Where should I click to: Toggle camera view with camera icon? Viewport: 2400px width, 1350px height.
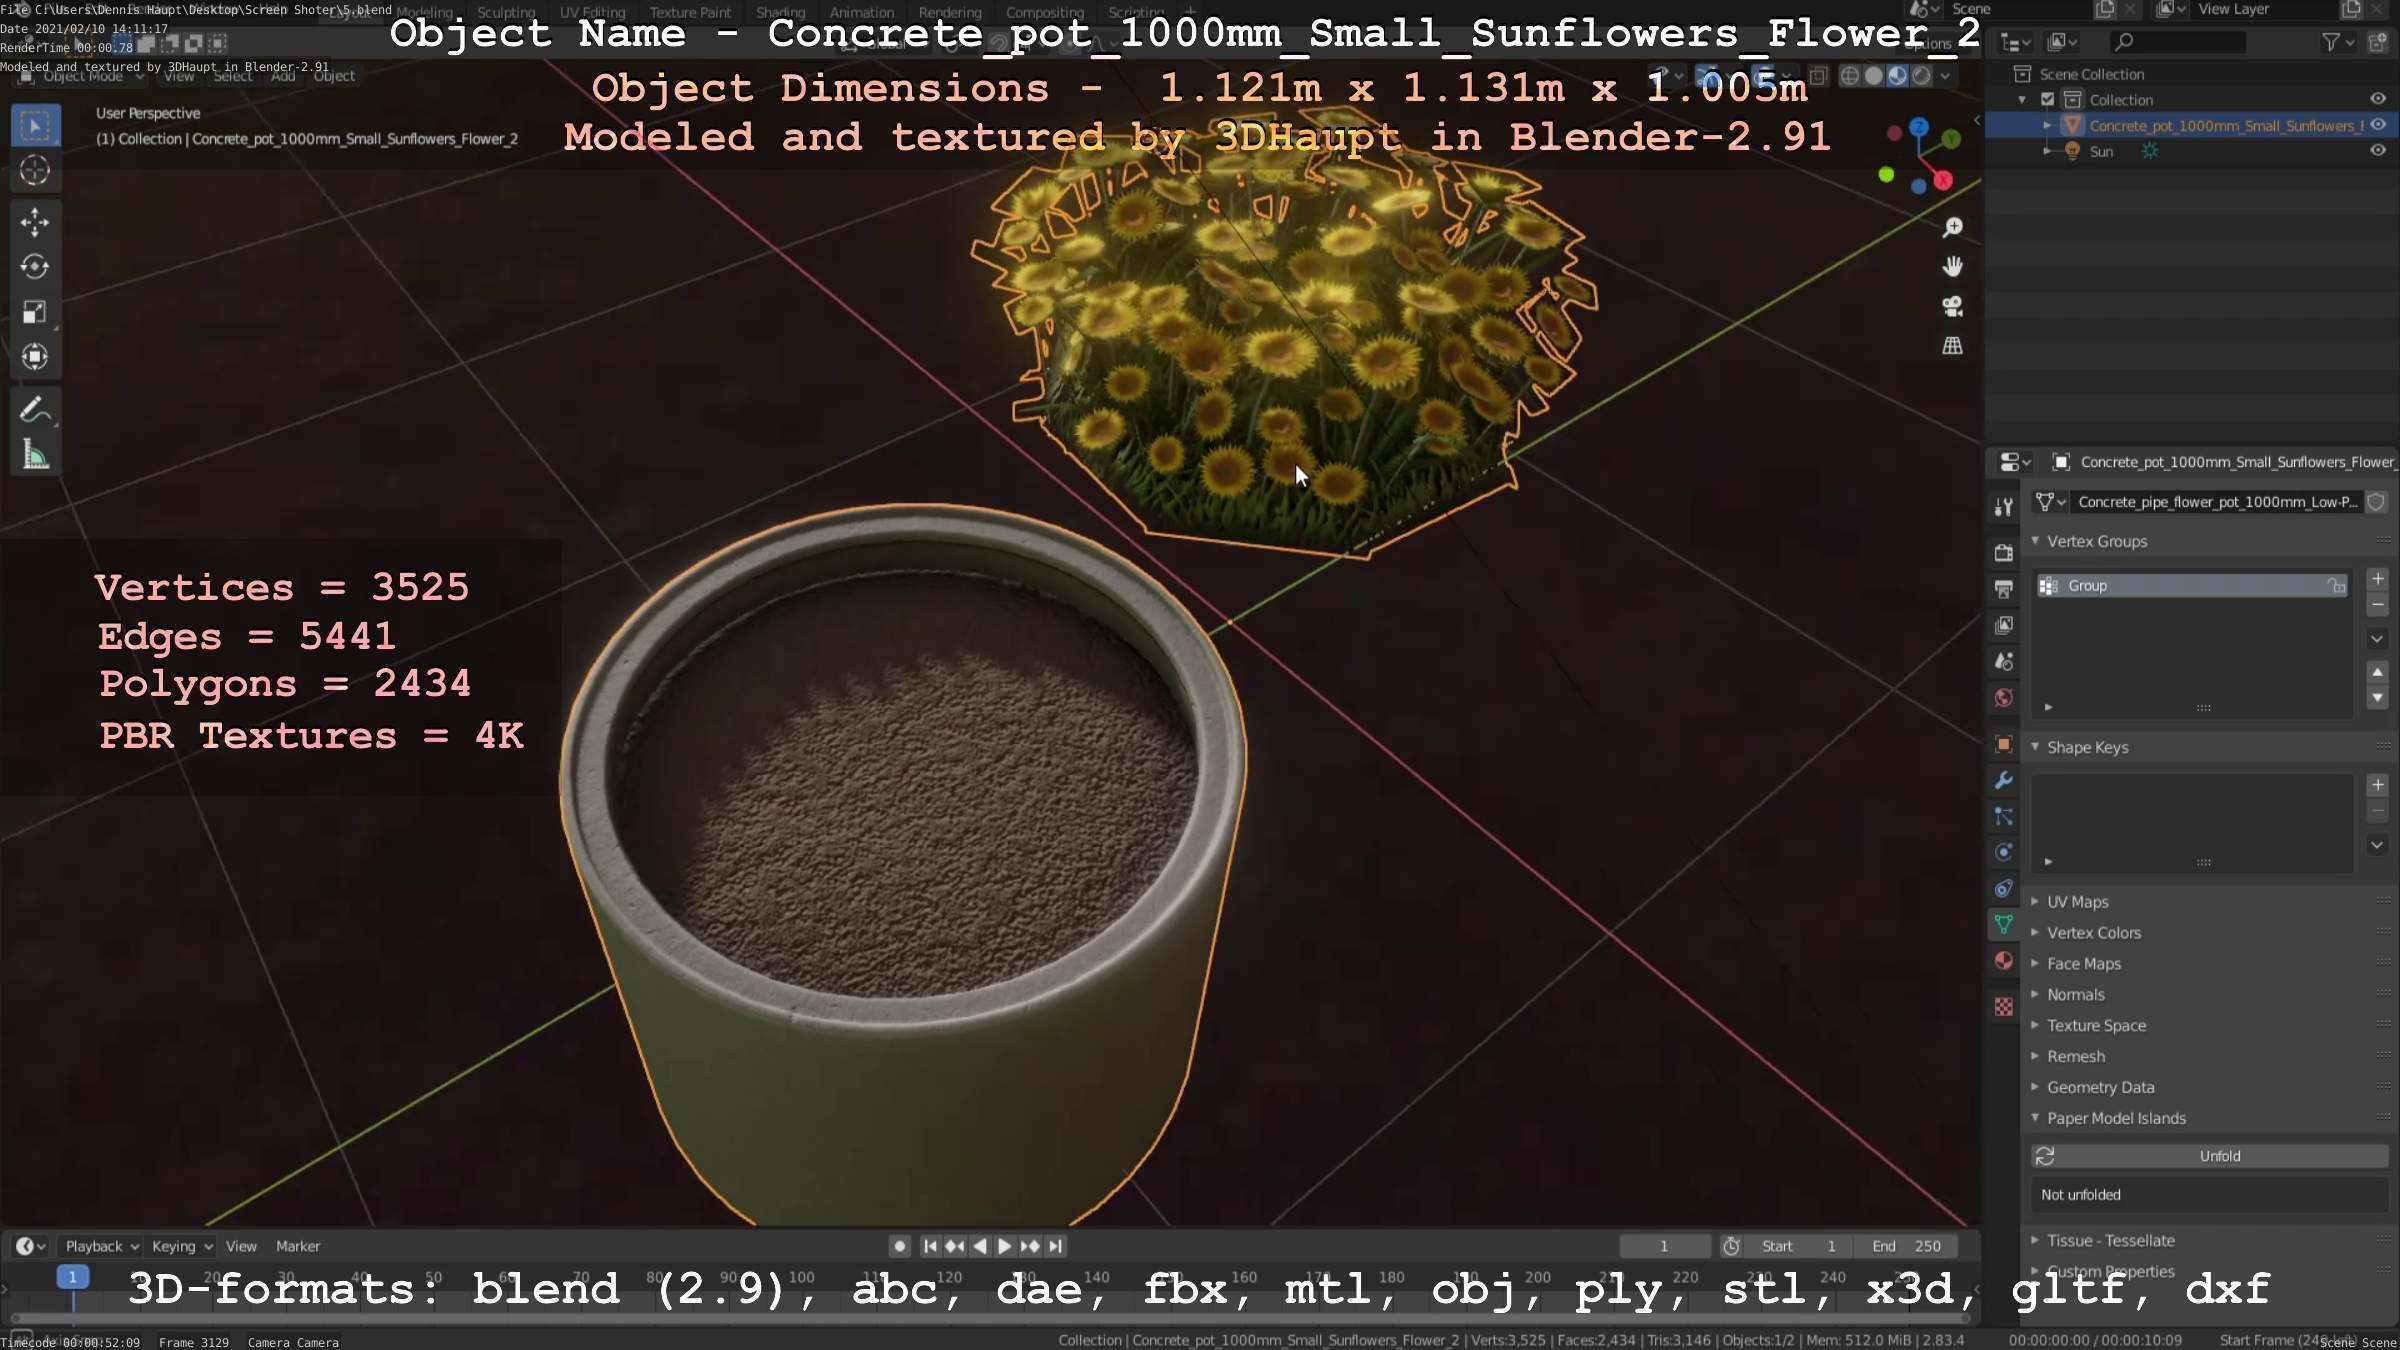pos(1952,306)
